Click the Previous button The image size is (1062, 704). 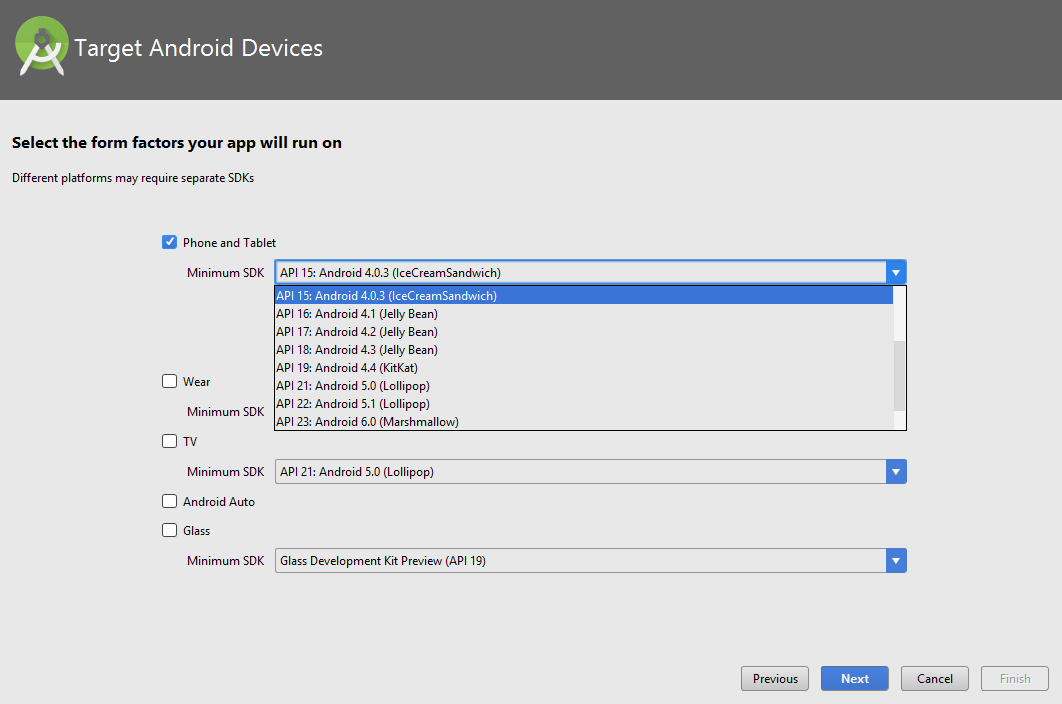click(x=775, y=678)
